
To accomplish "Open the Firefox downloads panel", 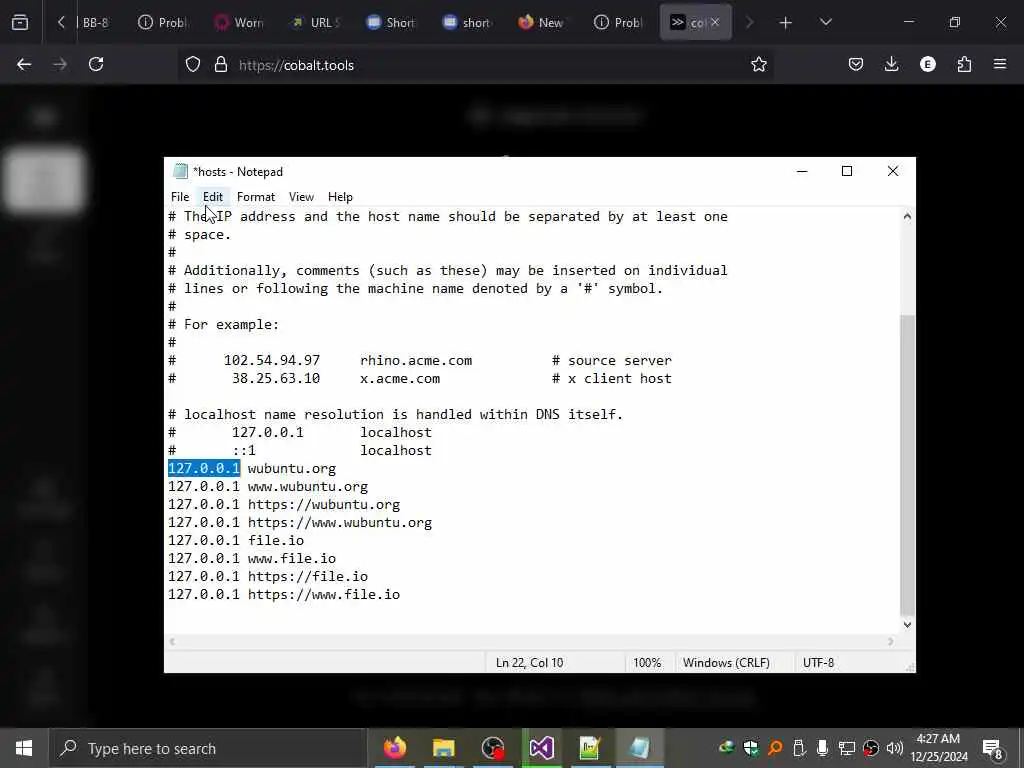I will pos(891,65).
